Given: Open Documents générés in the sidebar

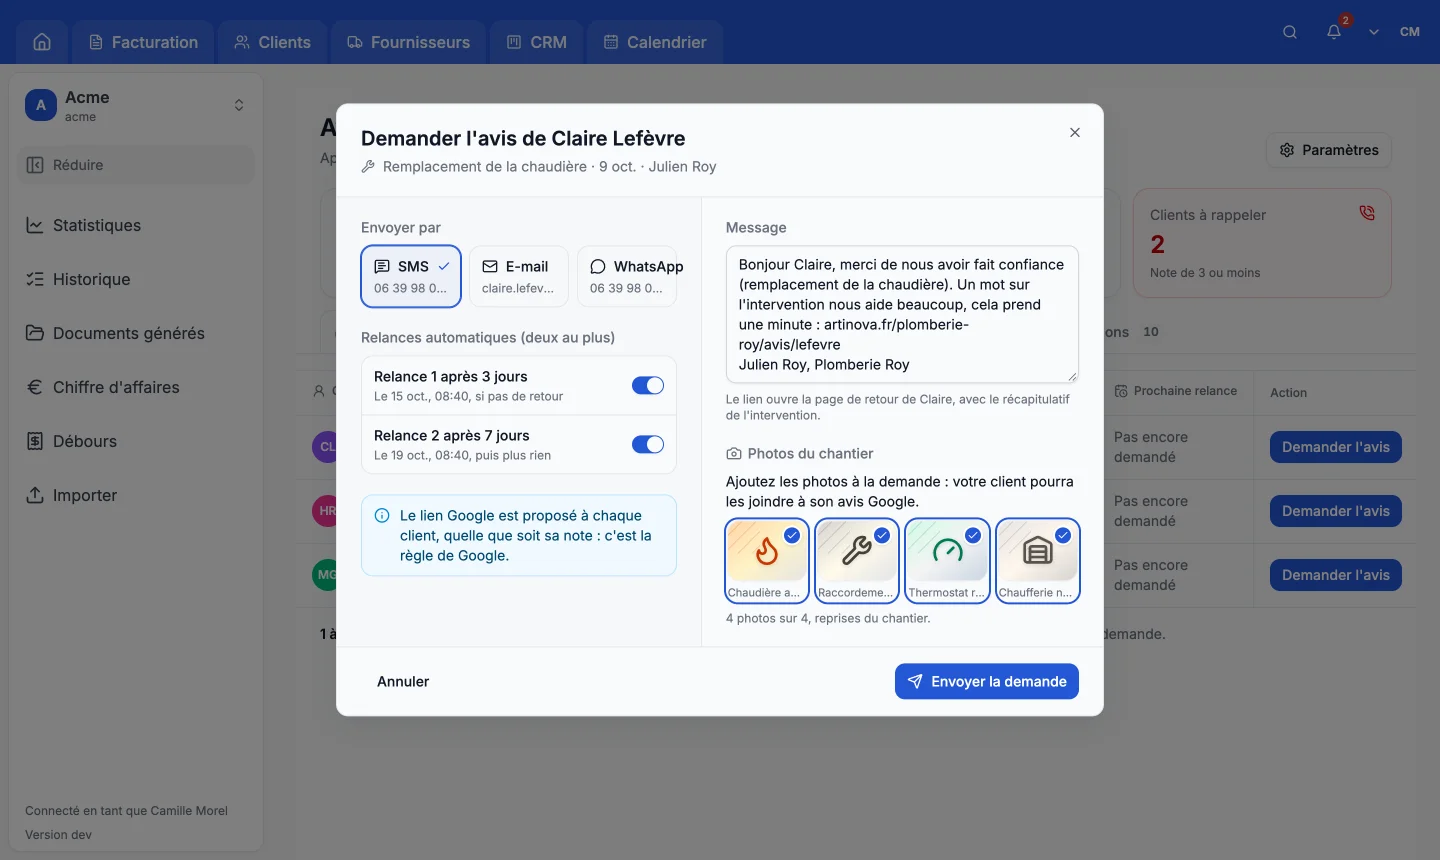Looking at the screenshot, I should click(137, 333).
